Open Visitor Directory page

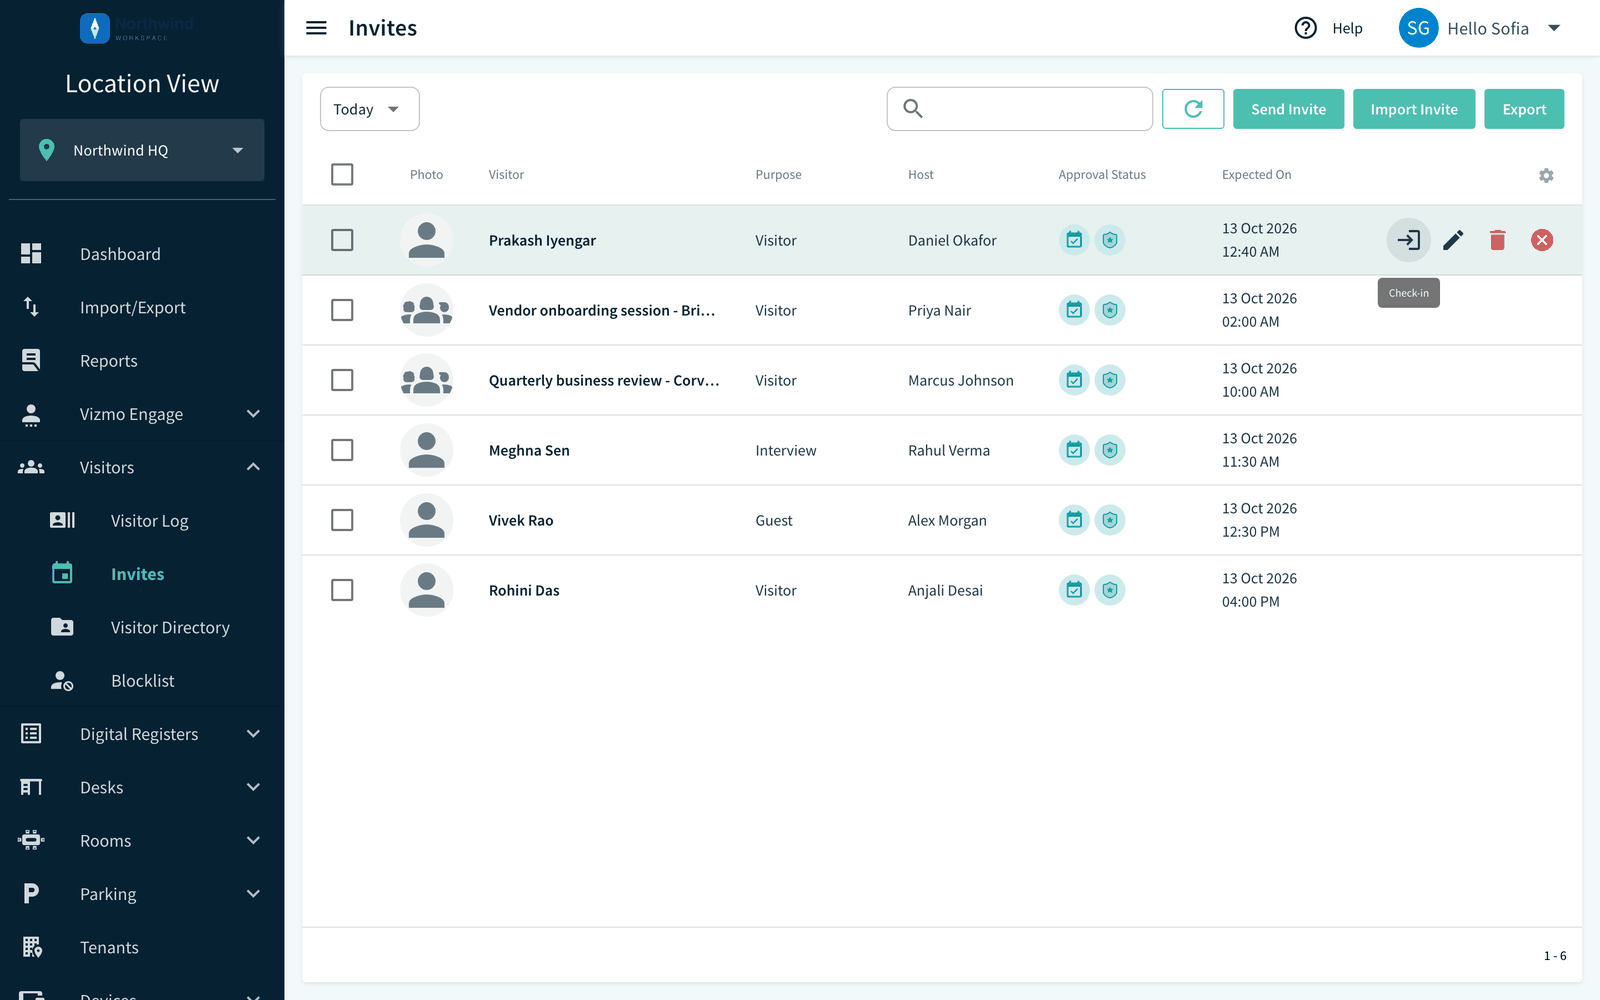tap(142, 627)
